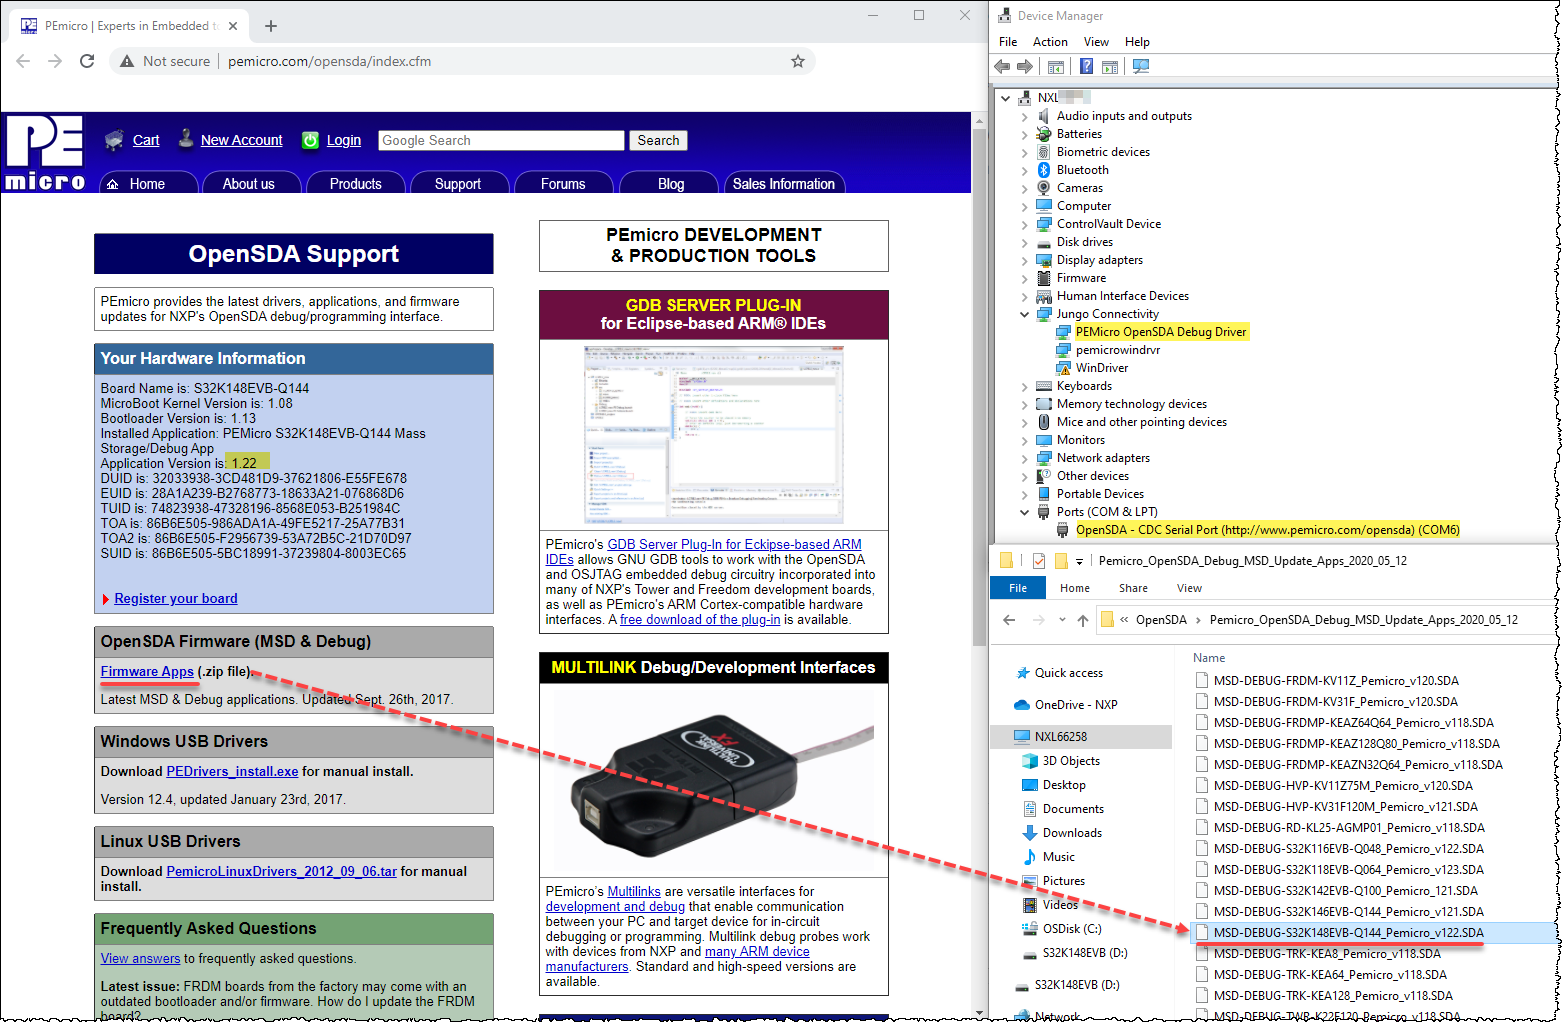Go up to parent folder in Explorer
Viewport: 1562px width, 1025px height.
1085,620
